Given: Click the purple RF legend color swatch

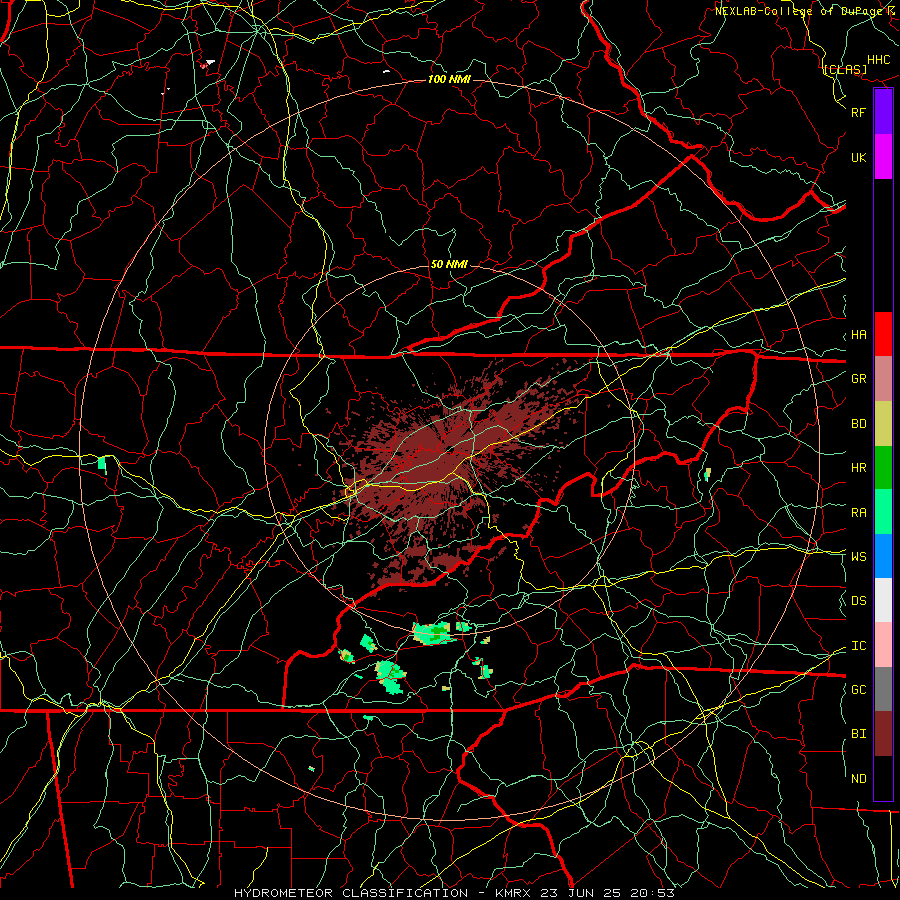Looking at the screenshot, I should (x=883, y=112).
